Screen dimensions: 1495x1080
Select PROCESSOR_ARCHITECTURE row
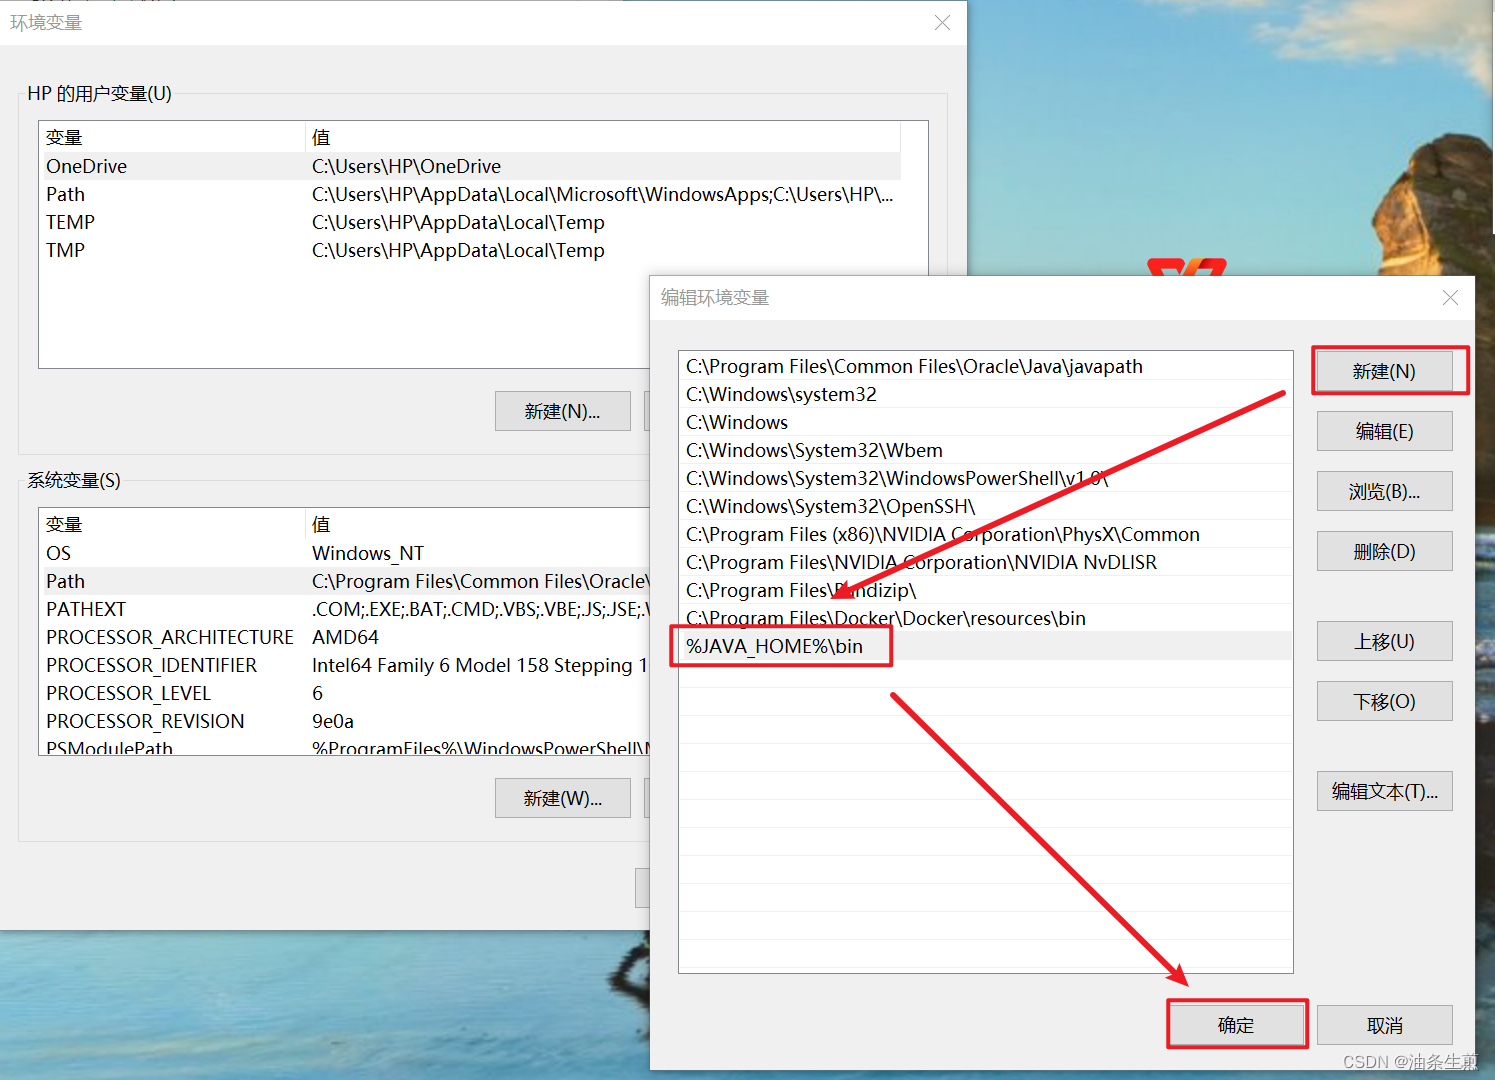click(x=345, y=637)
